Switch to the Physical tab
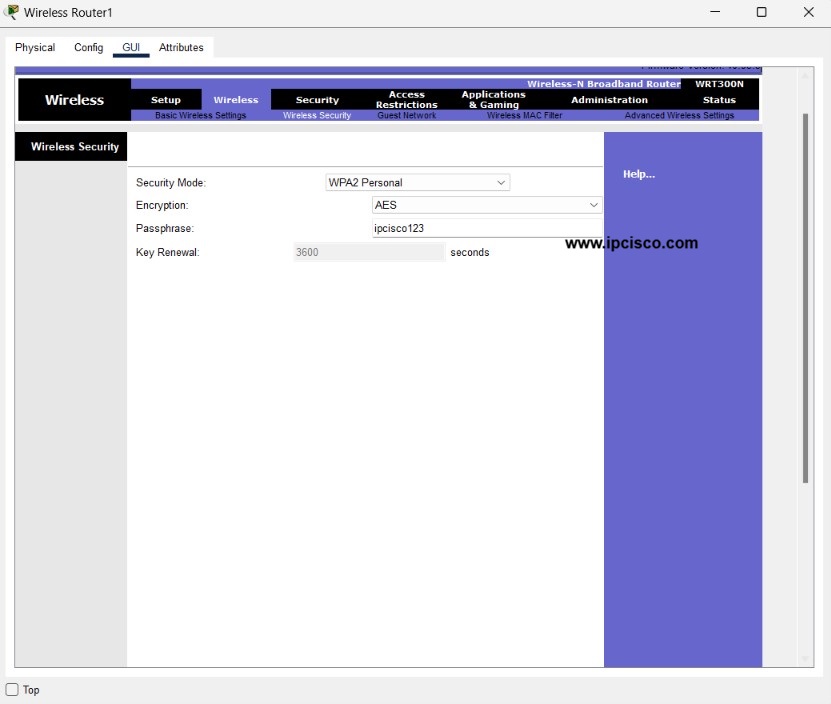831x704 pixels. 35,47
